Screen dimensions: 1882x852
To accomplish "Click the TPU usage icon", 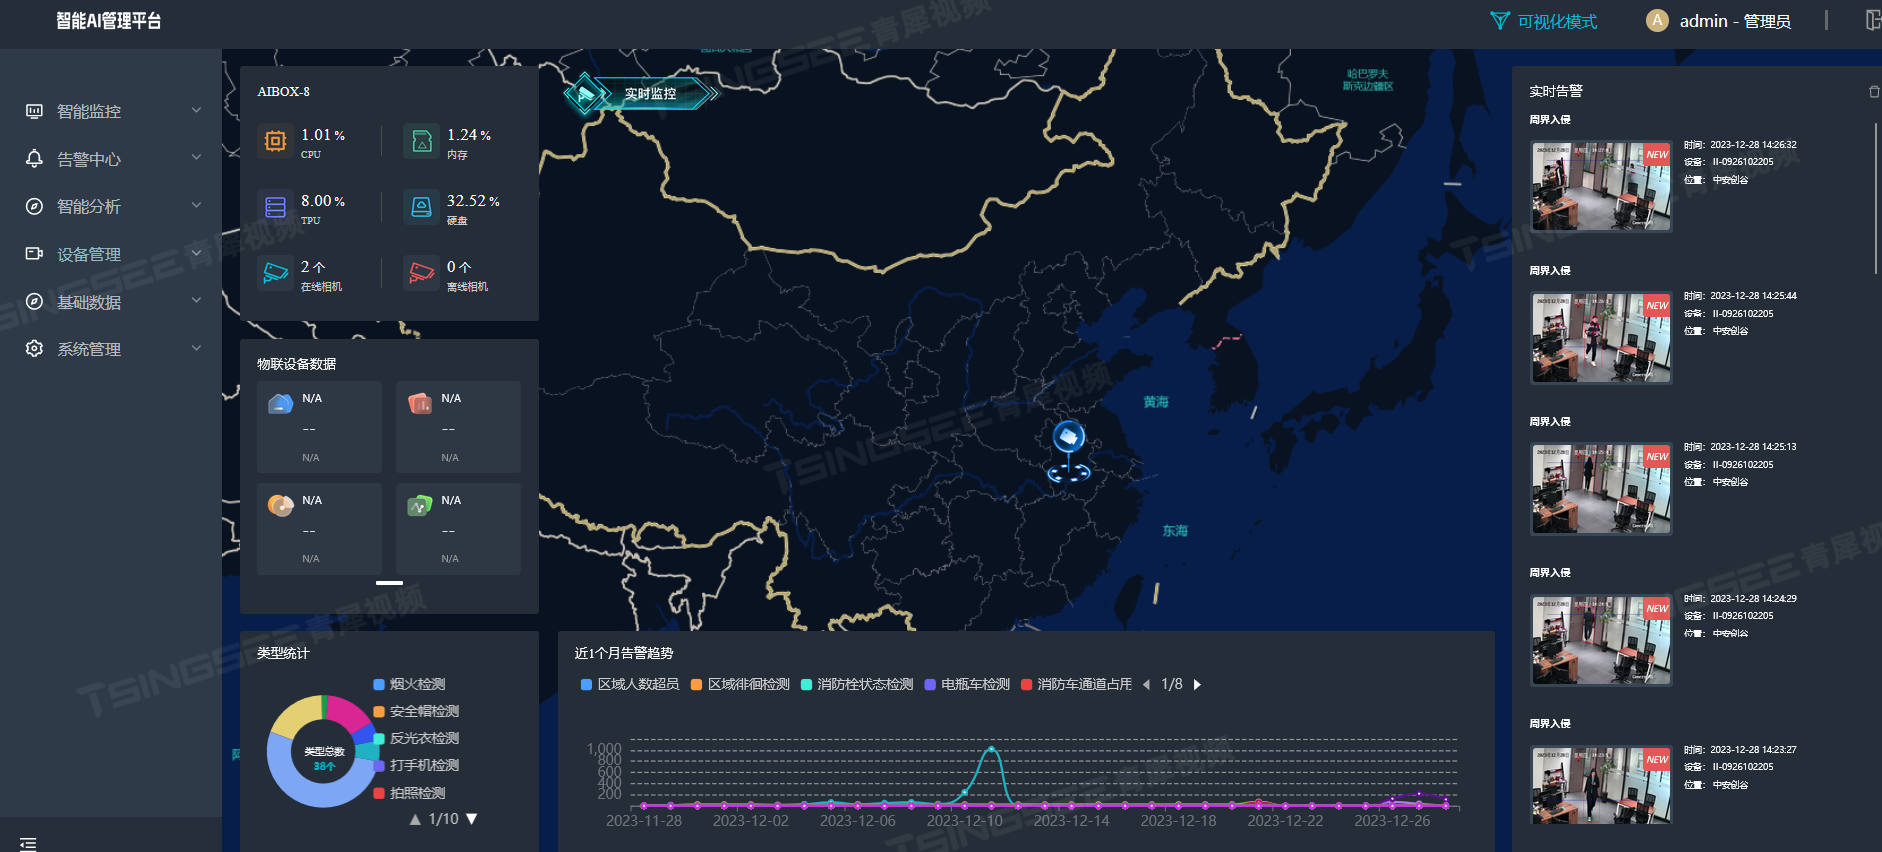I will click(275, 207).
